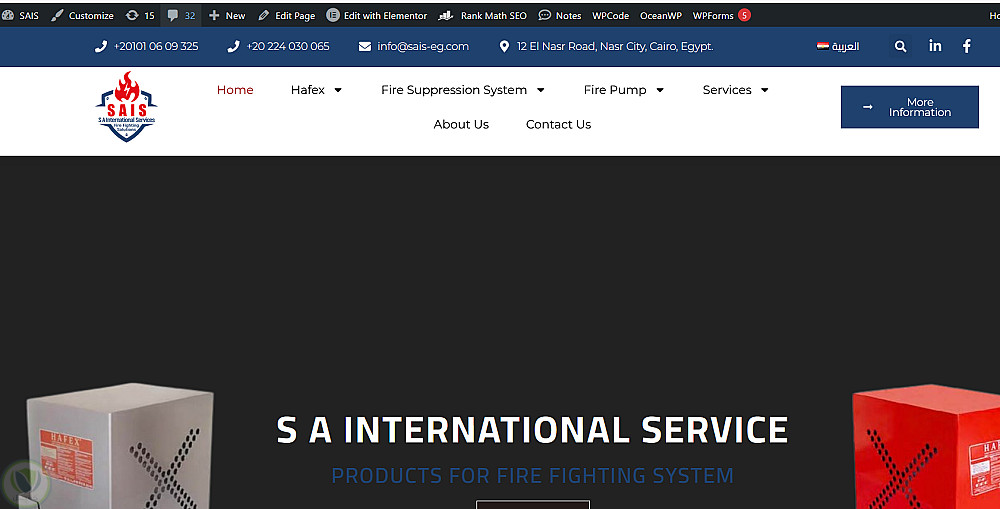Visit the Facebook page icon
The height and width of the screenshot is (509, 1000).
967,46
